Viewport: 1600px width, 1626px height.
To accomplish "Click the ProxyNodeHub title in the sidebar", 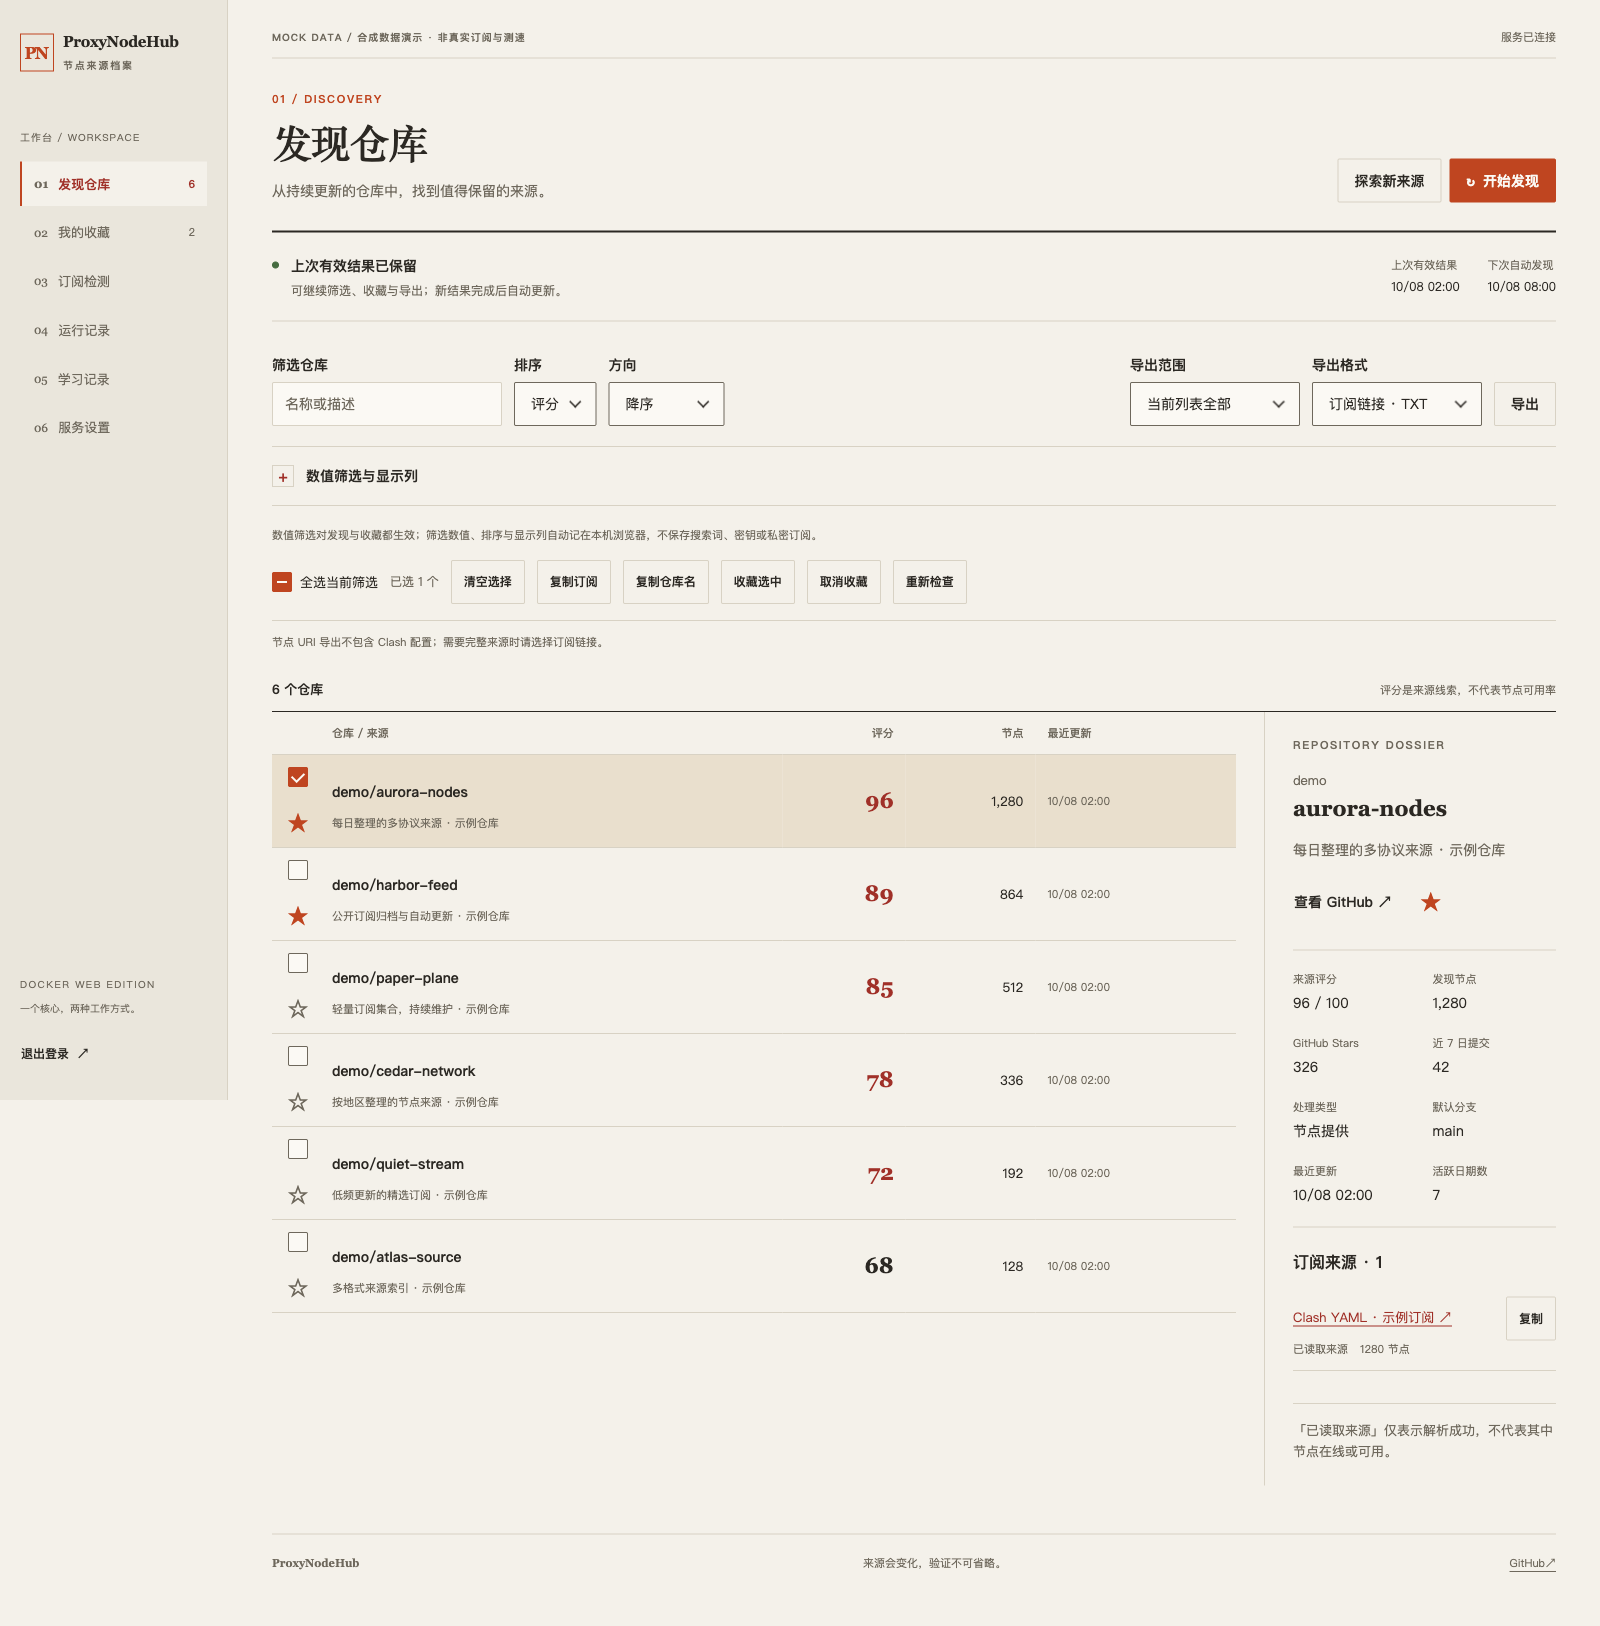I will pyautogui.click(x=121, y=42).
